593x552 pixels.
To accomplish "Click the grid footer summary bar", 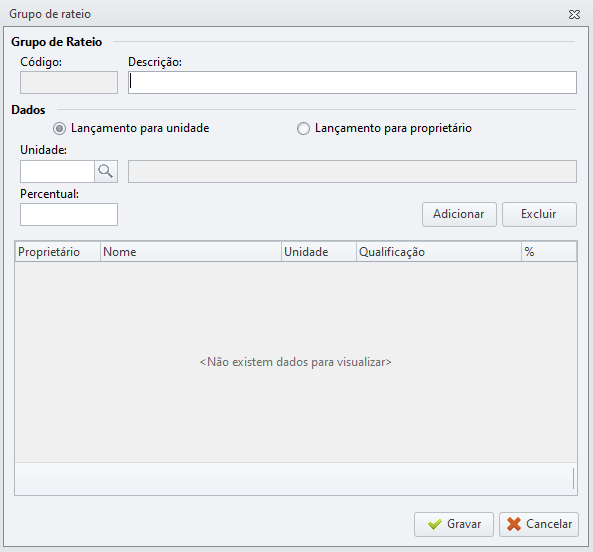I will tap(296, 479).
